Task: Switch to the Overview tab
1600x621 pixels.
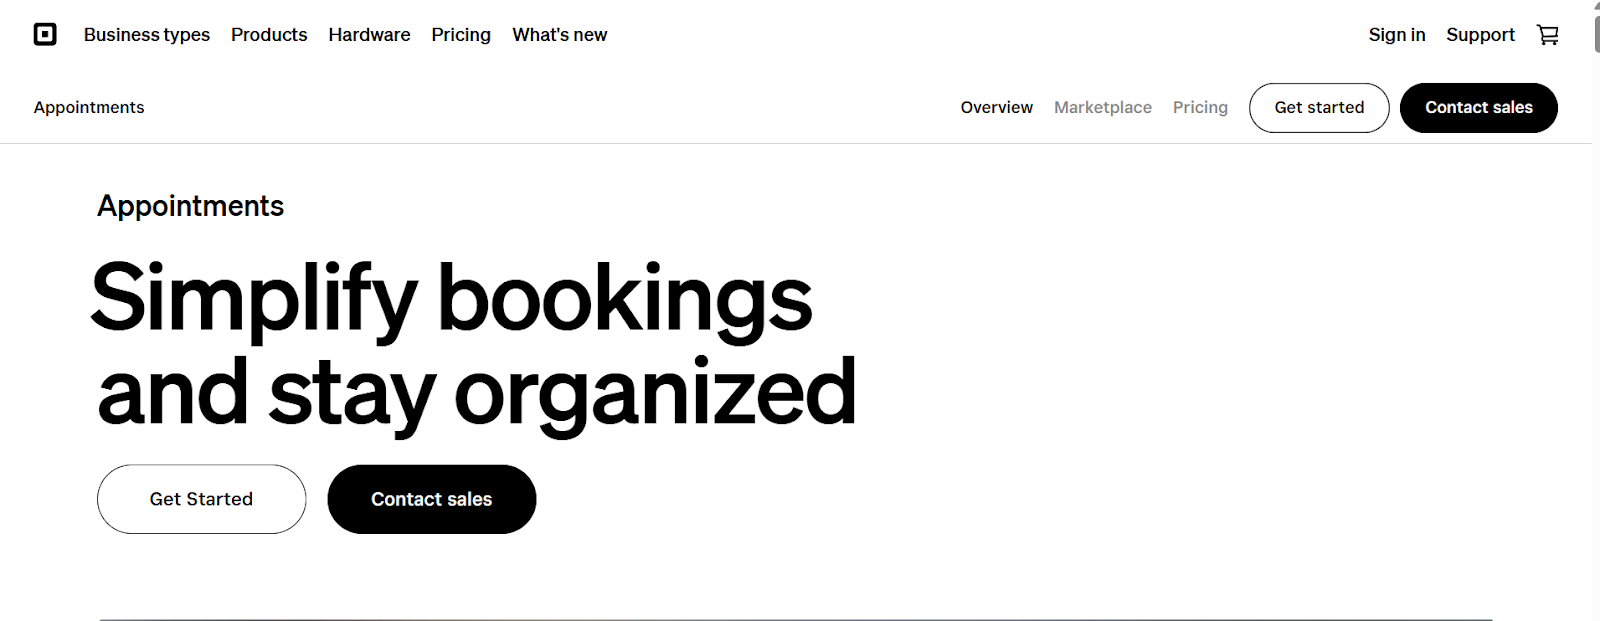Action: [x=996, y=108]
